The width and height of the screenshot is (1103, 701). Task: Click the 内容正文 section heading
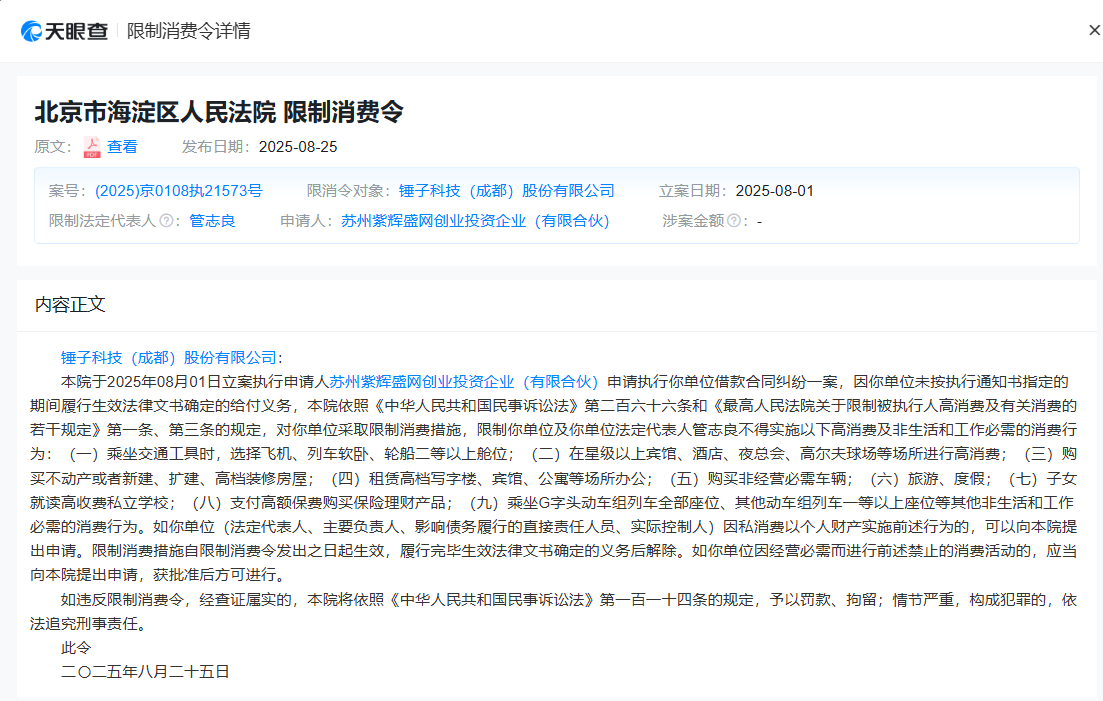point(70,304)
